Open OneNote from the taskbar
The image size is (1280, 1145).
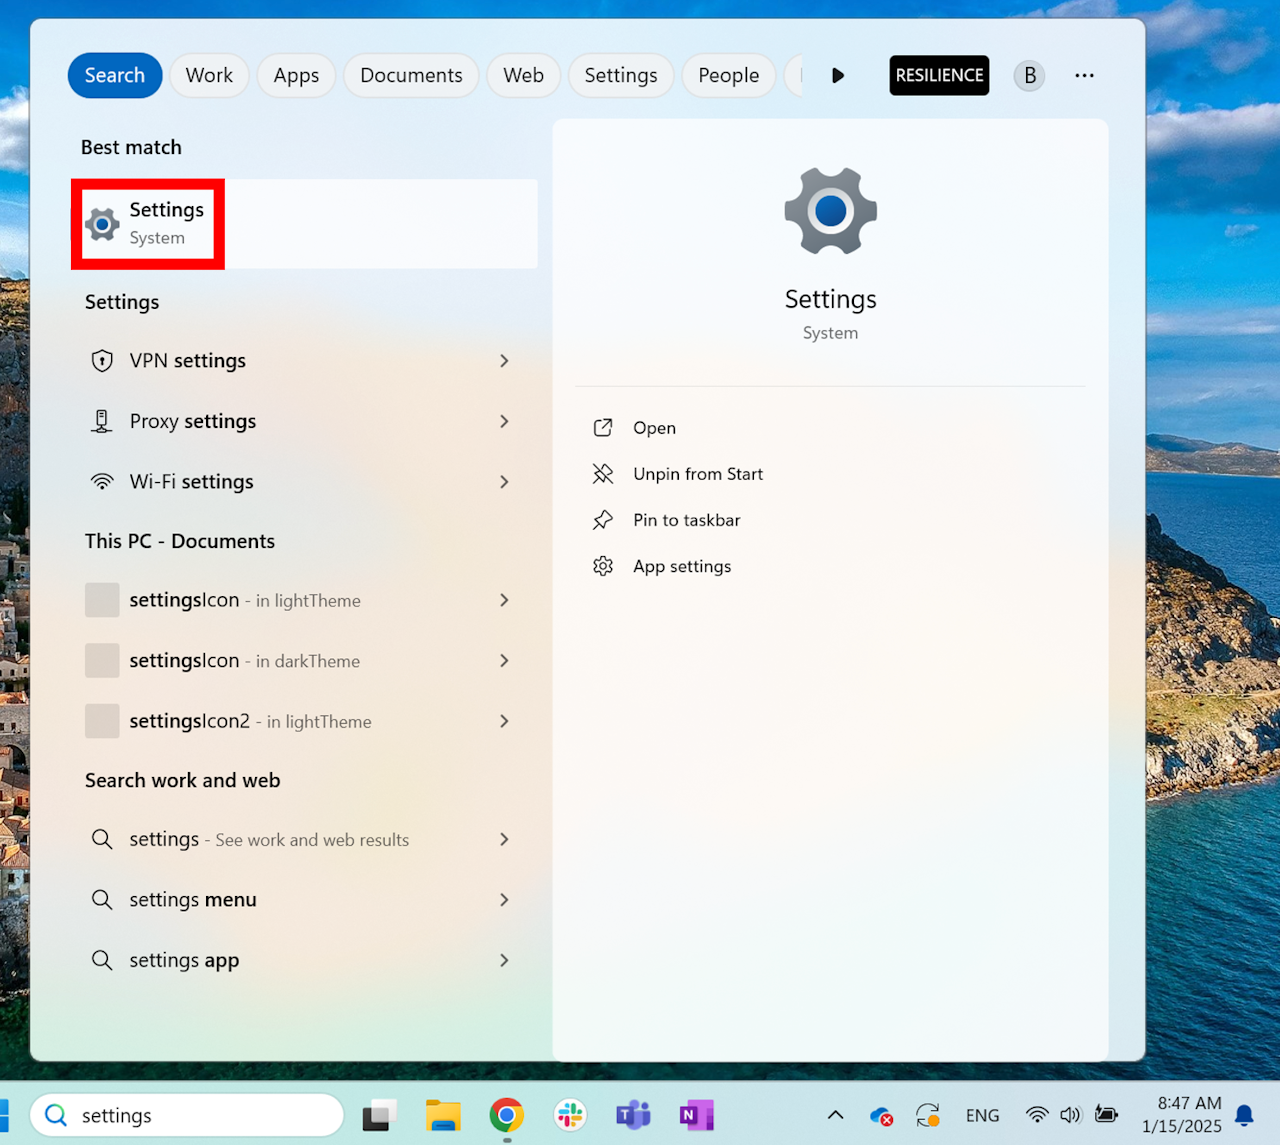point(696,1115)
